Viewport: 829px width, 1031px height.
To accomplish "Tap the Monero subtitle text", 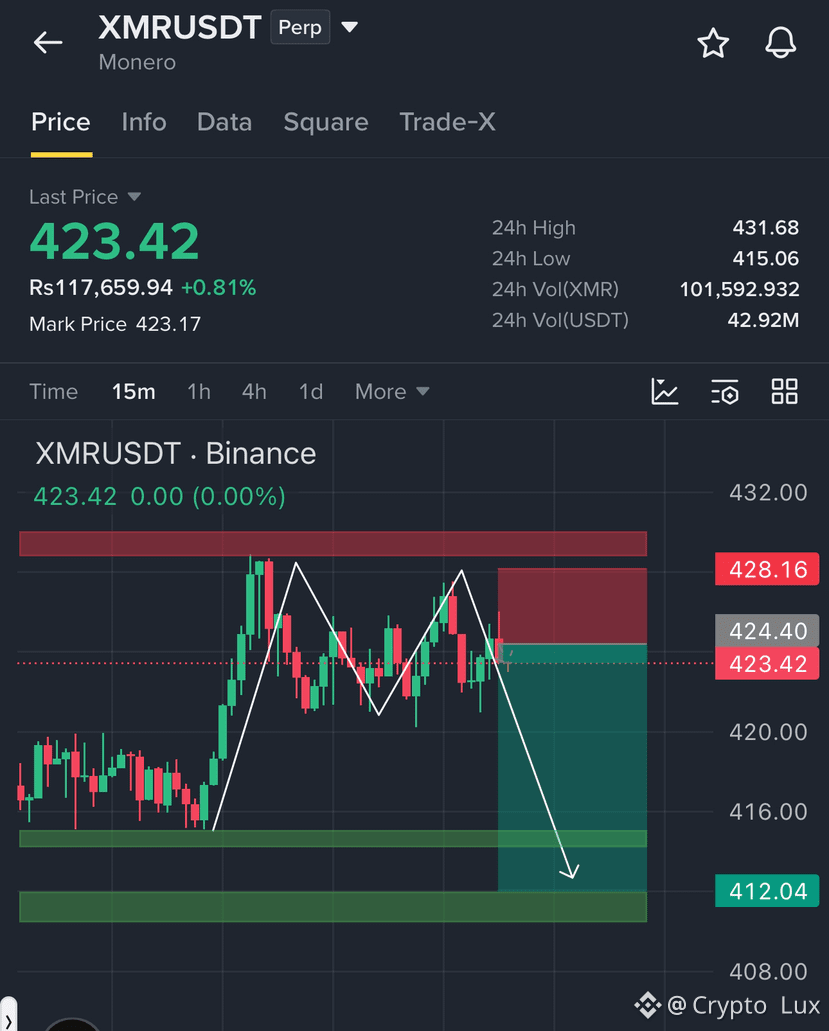I will pos(137,62).
